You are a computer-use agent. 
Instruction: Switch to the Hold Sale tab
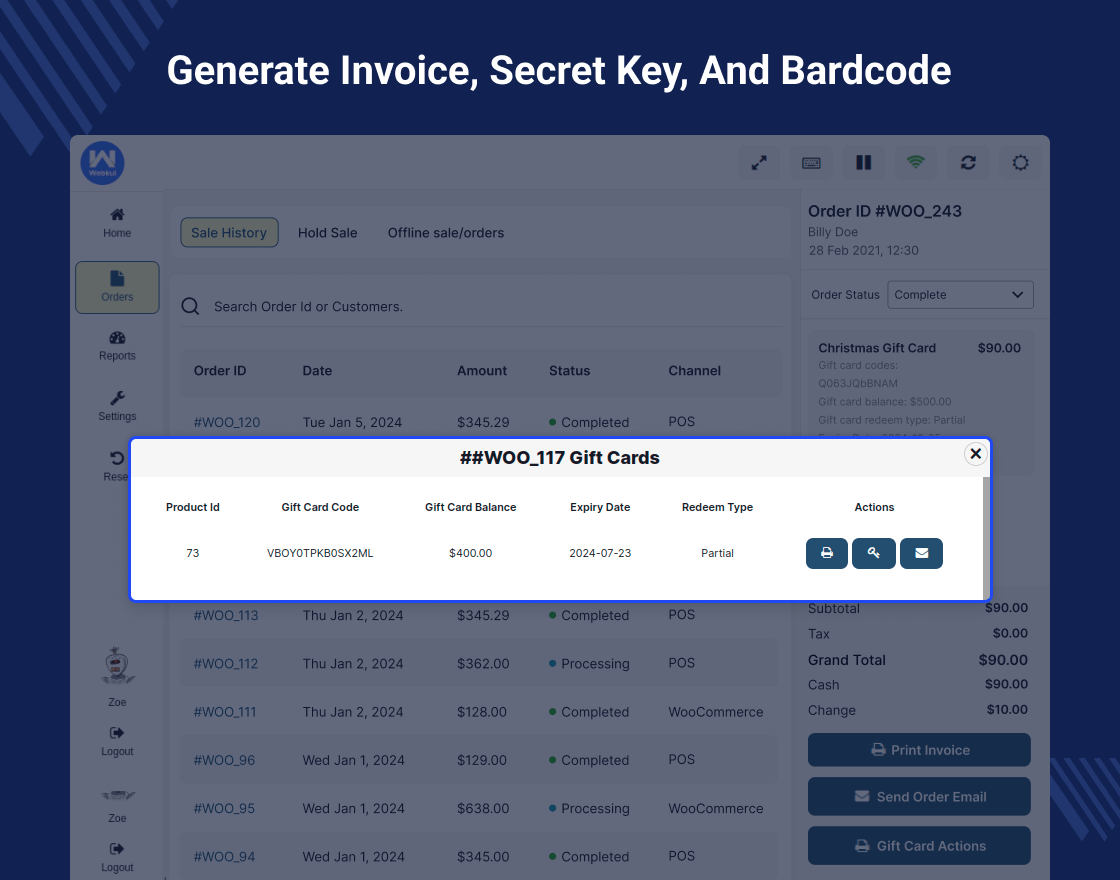(x=327, y=232)
